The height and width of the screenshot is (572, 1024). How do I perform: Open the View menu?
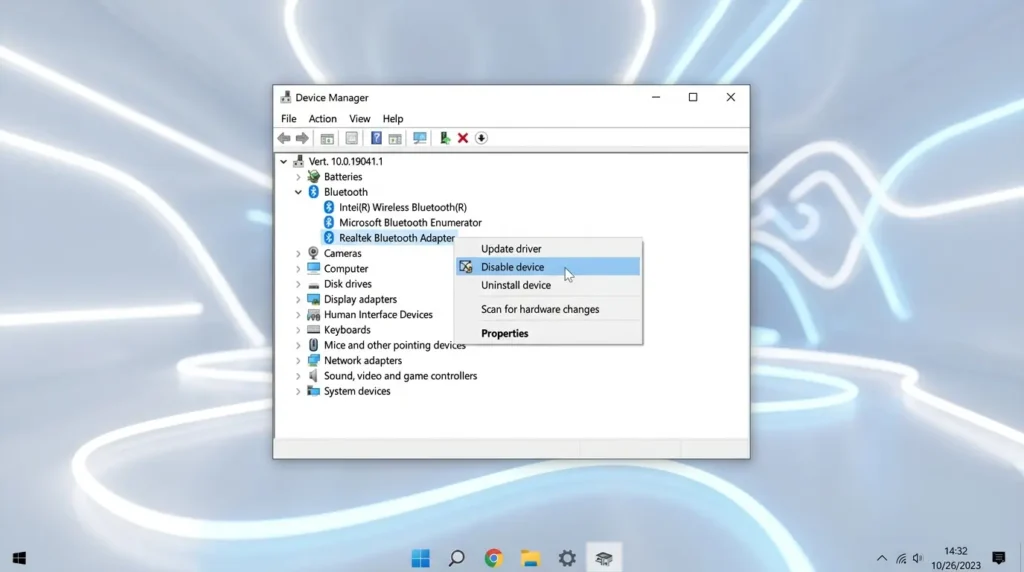pyautogui.click(x=359, y=119)
